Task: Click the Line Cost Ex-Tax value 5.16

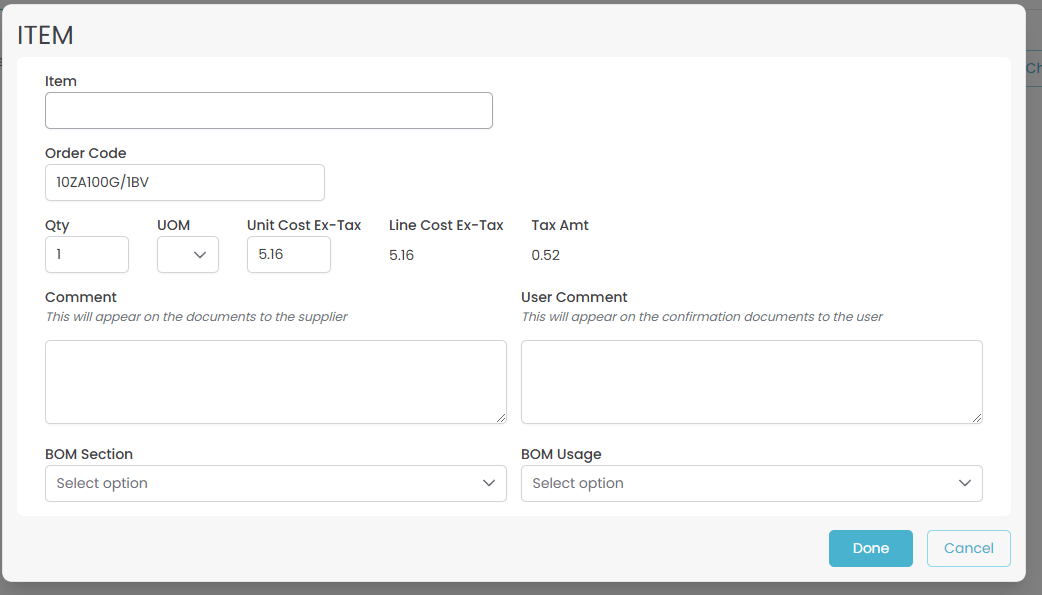Action: (x=401, y=255)
